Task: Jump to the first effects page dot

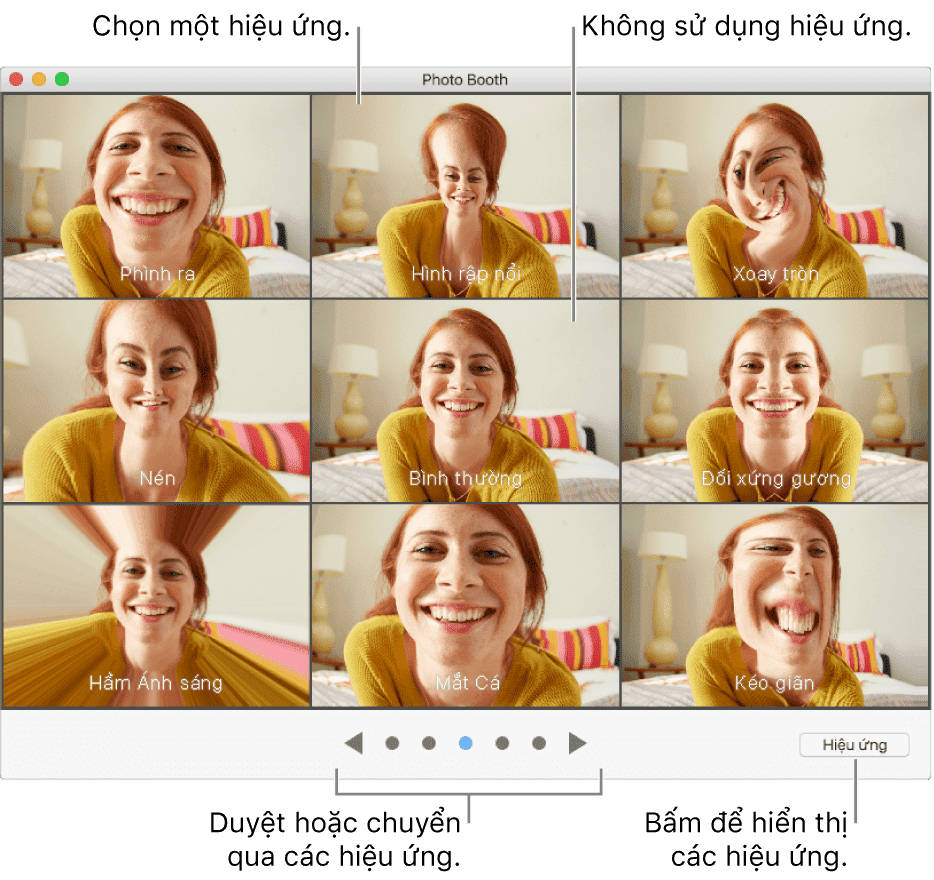Action: [x=392, y=743]
